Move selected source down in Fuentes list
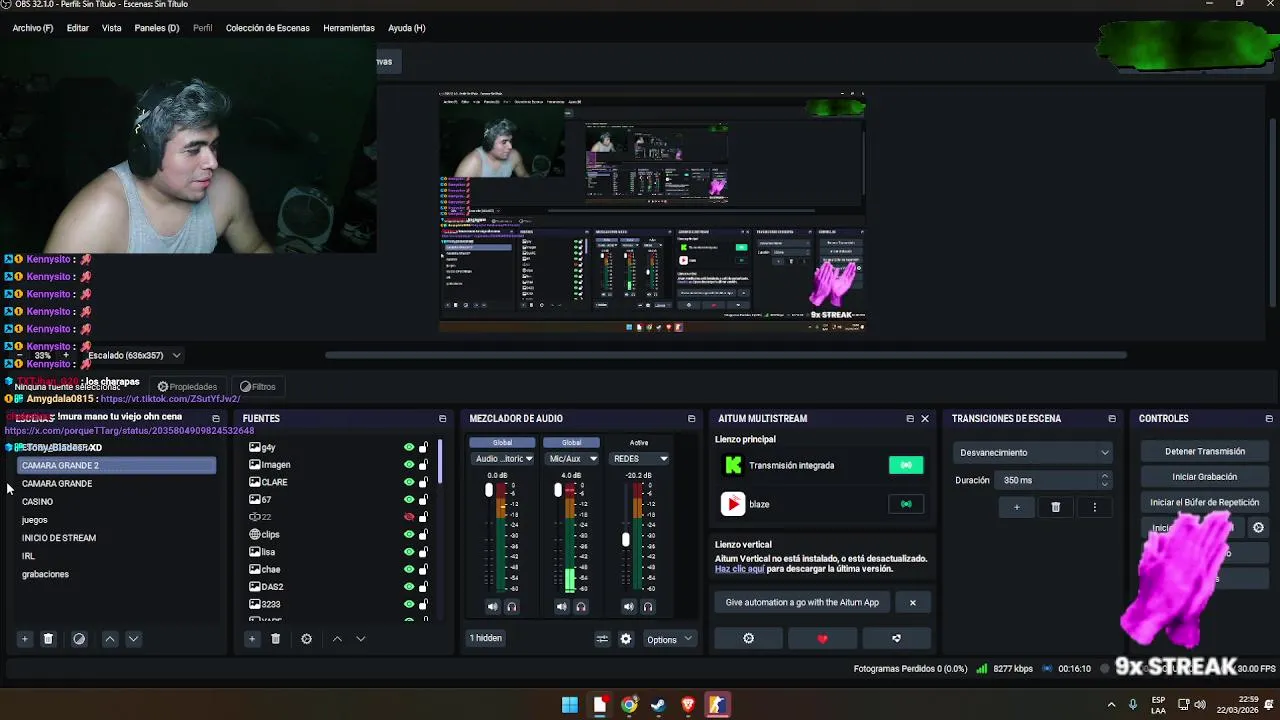The image size is (1280, 720). click(360, 639)
